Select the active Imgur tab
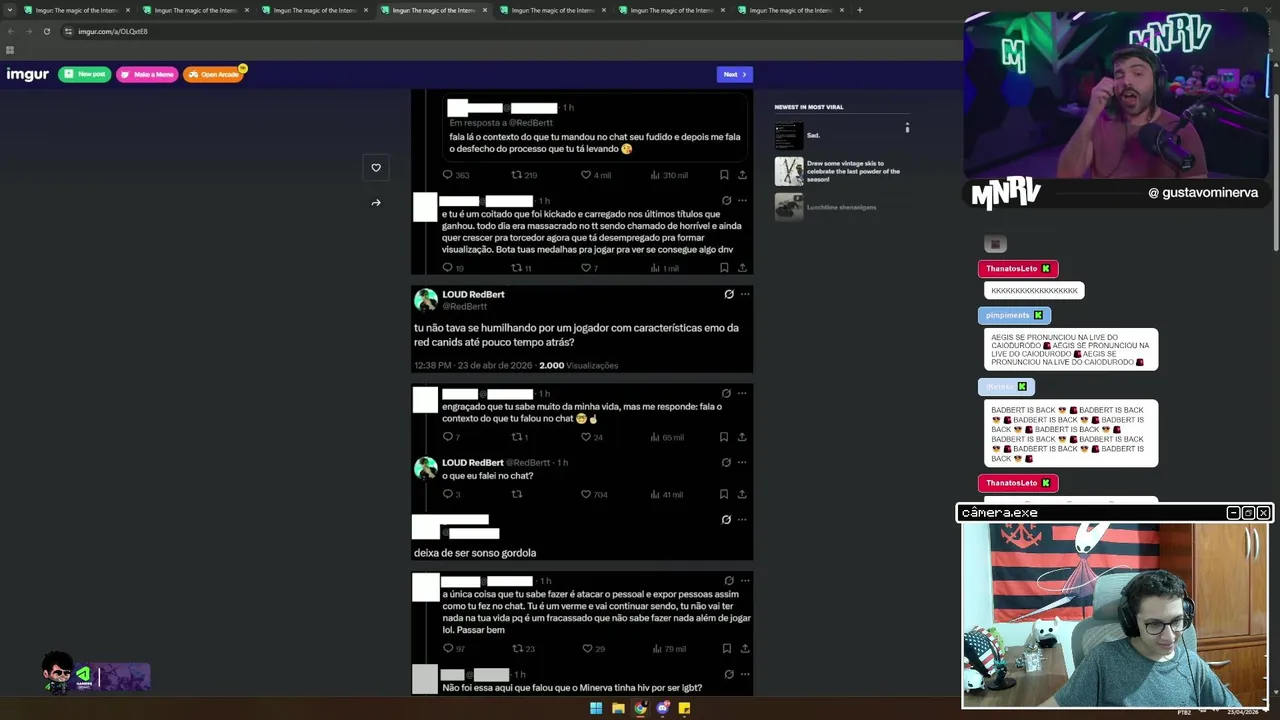 click(435, 10)
